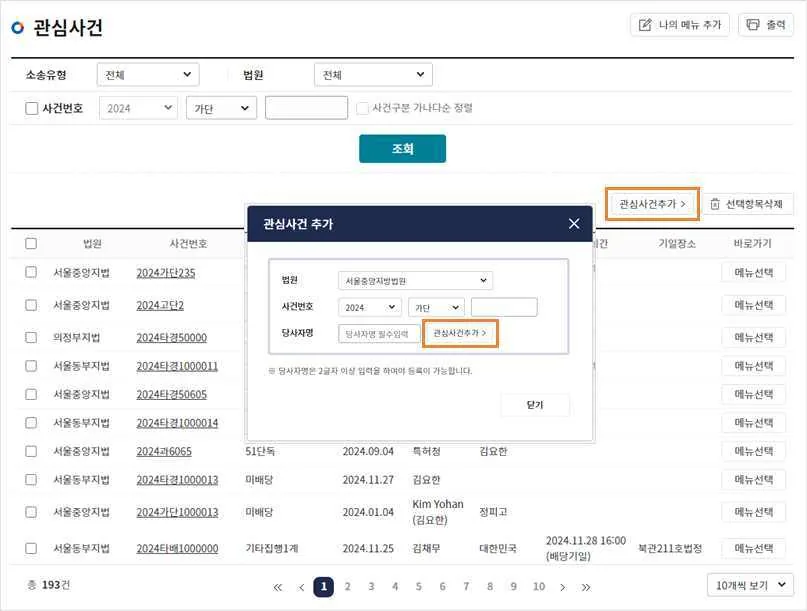Click the 조회 search button

(x=402, y=149)
